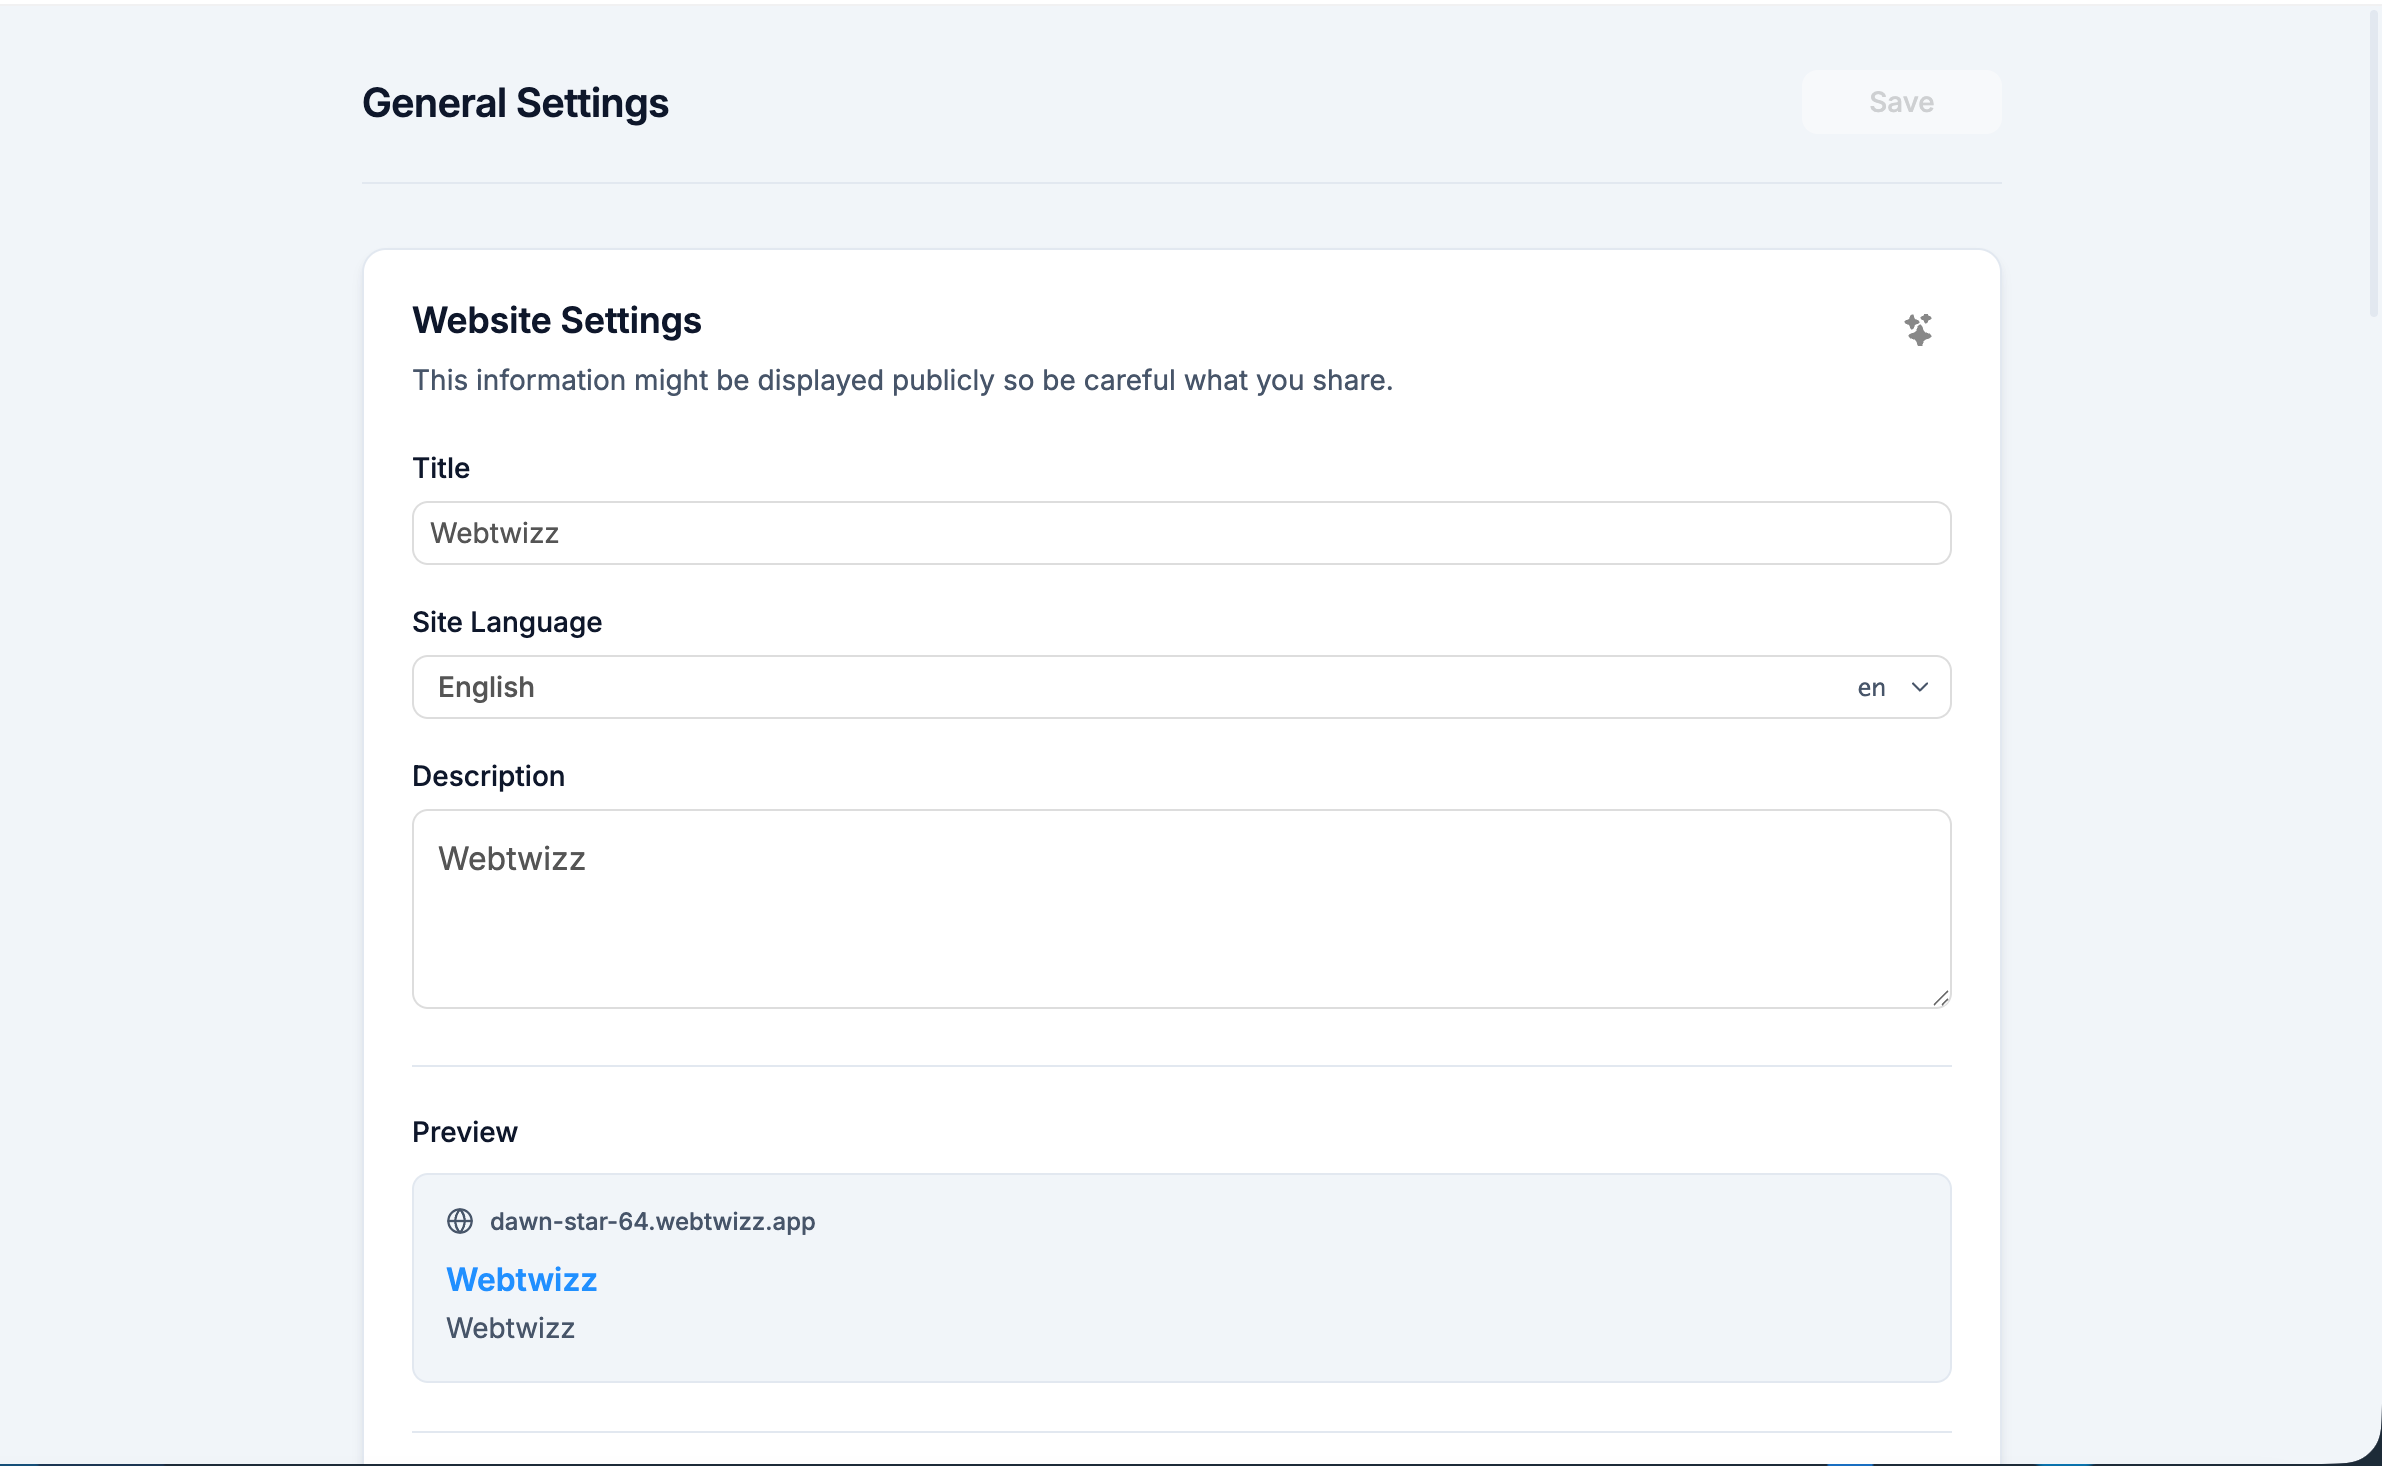Open the blue Webtwizz preview link

521,1280
